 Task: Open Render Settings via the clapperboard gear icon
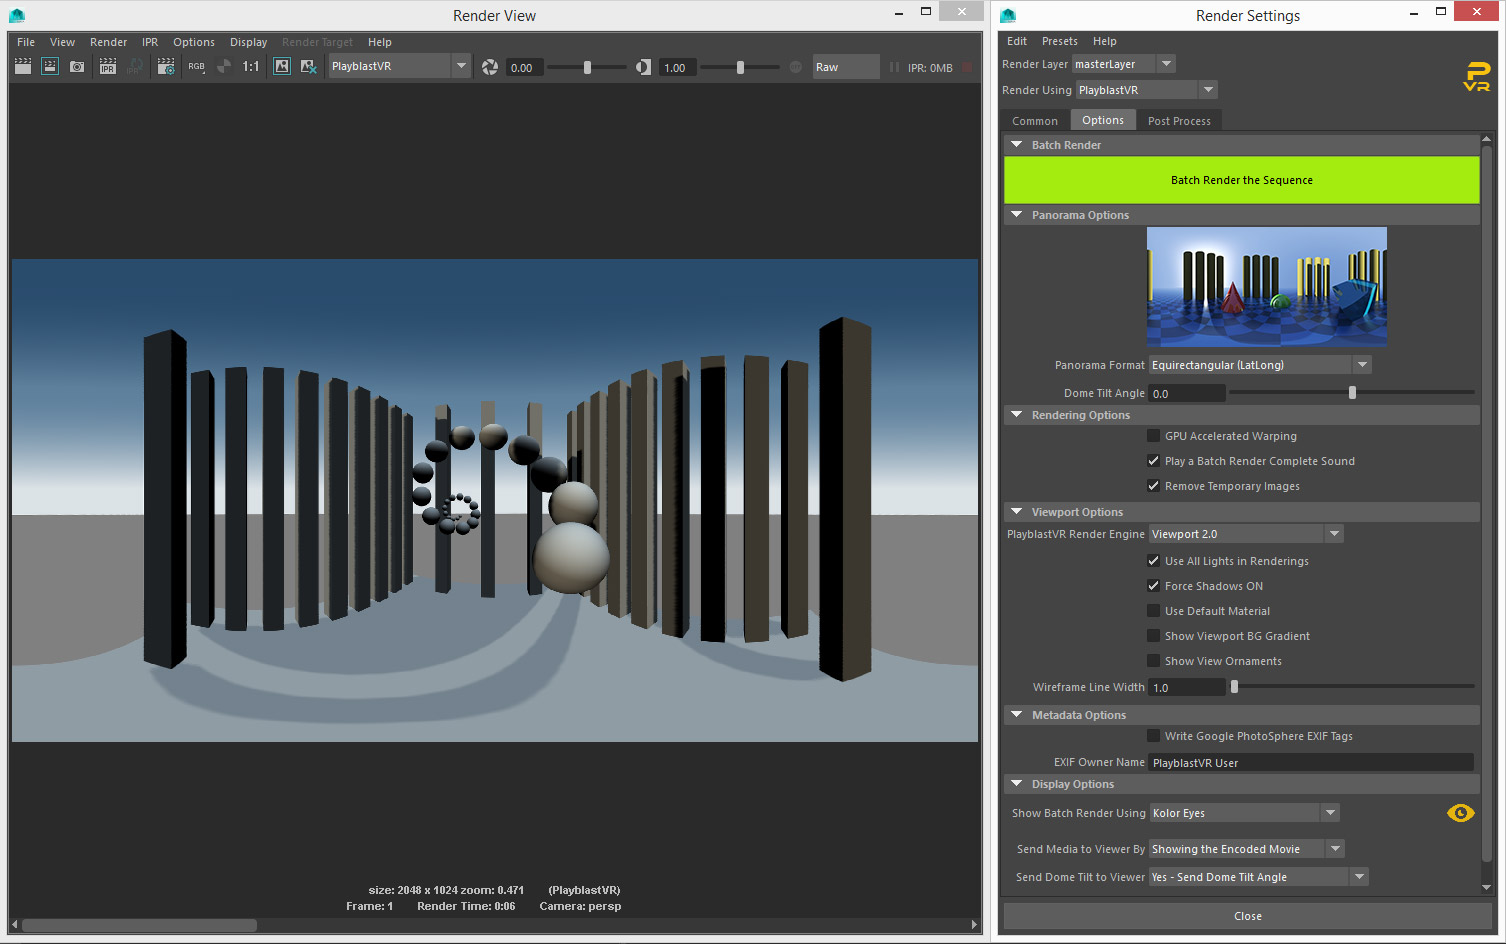tap(166, 66)
